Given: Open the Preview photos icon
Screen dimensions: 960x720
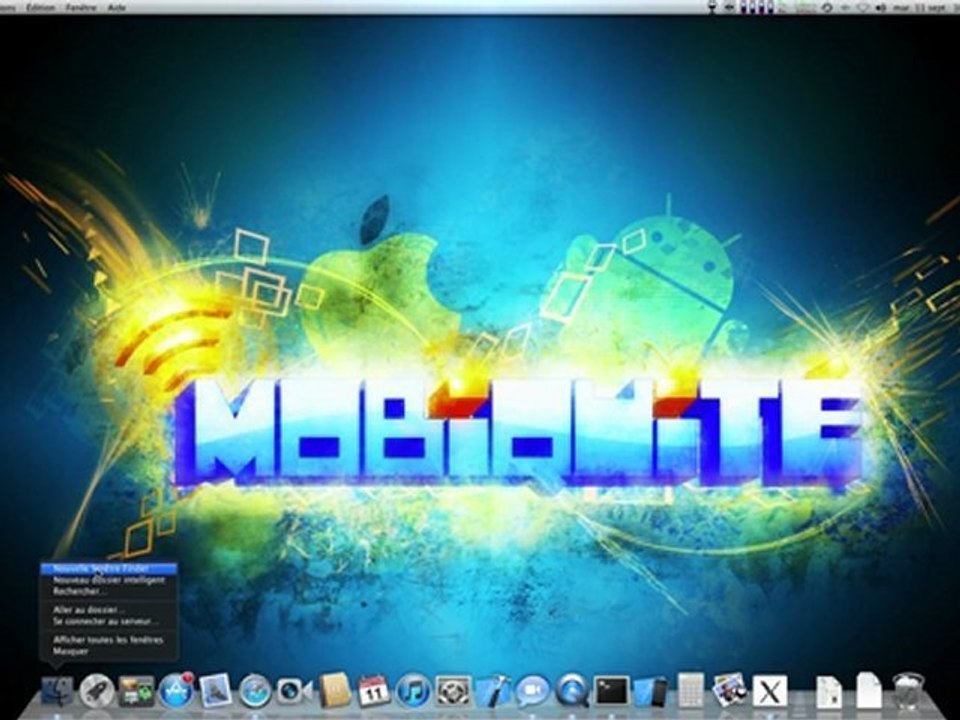Looking at the screenshot, I should (x=729, y=691).
